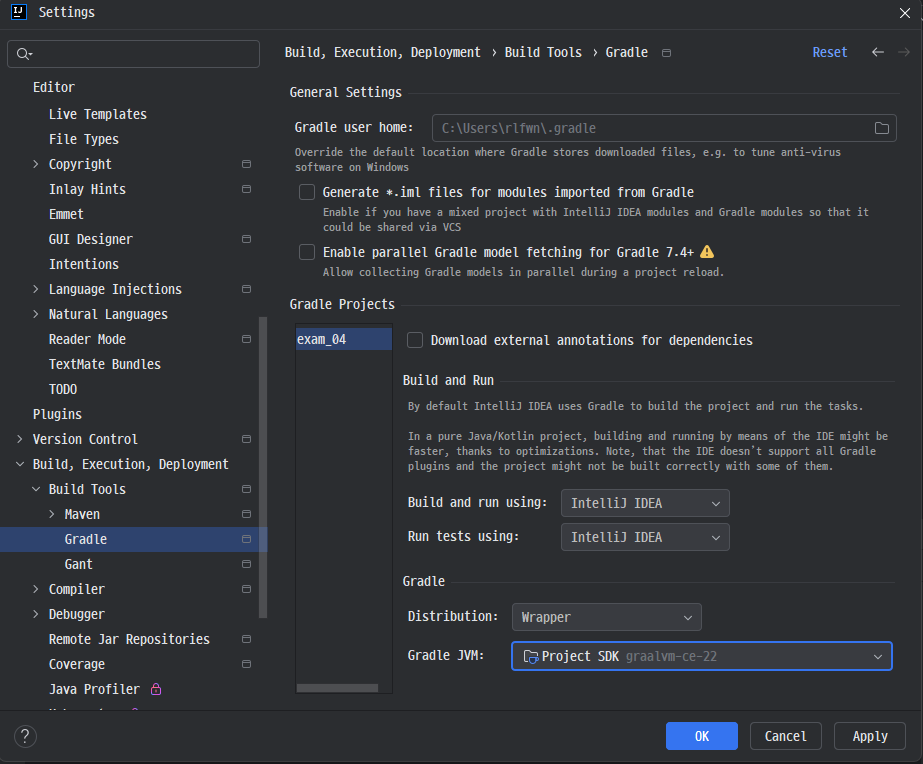Click project-level icon on Gradle tree row
The height and width of the screenshot is (764, 923).
tap(247, 539)
